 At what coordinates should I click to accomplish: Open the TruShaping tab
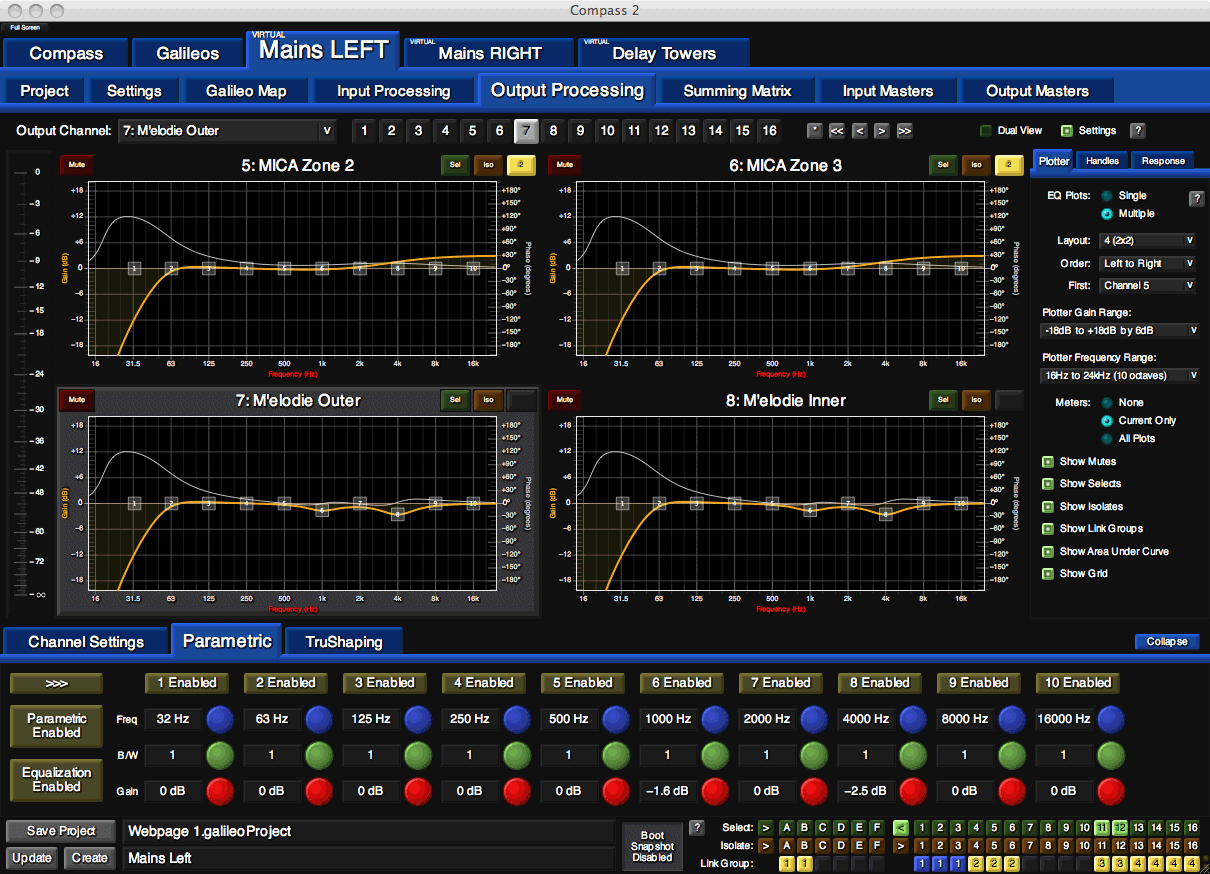coord(344,642)
